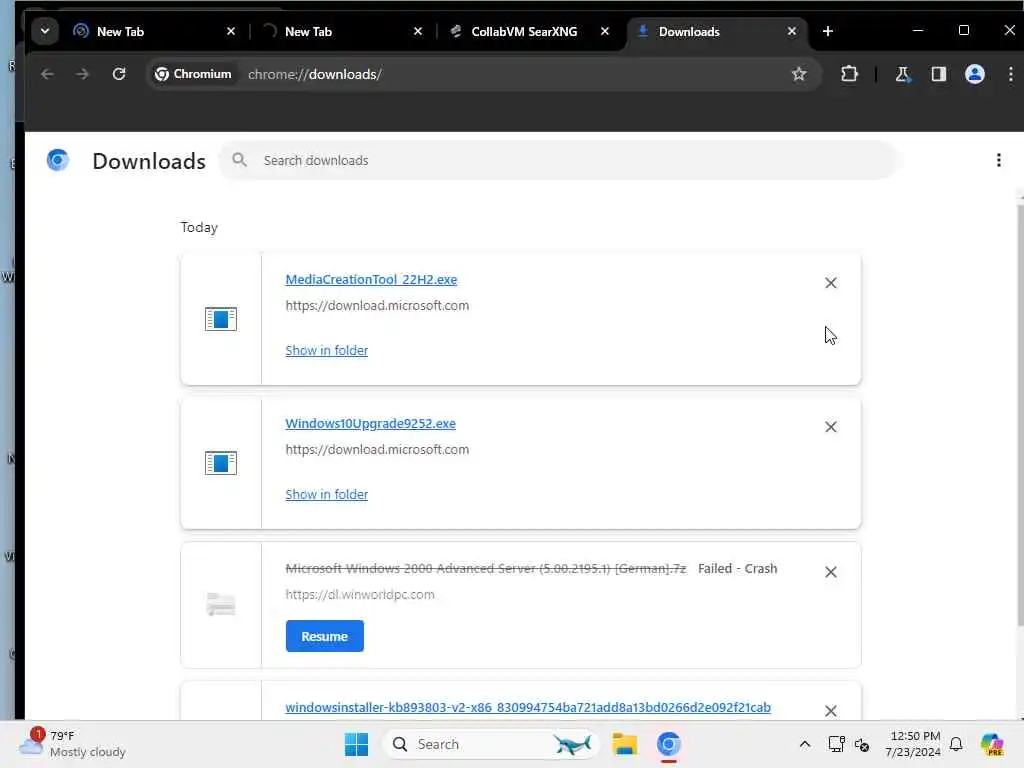The image size is (1024, 768).
Task: Close the second New Tab
Action: pyautogui.click(x=418, y=31)
